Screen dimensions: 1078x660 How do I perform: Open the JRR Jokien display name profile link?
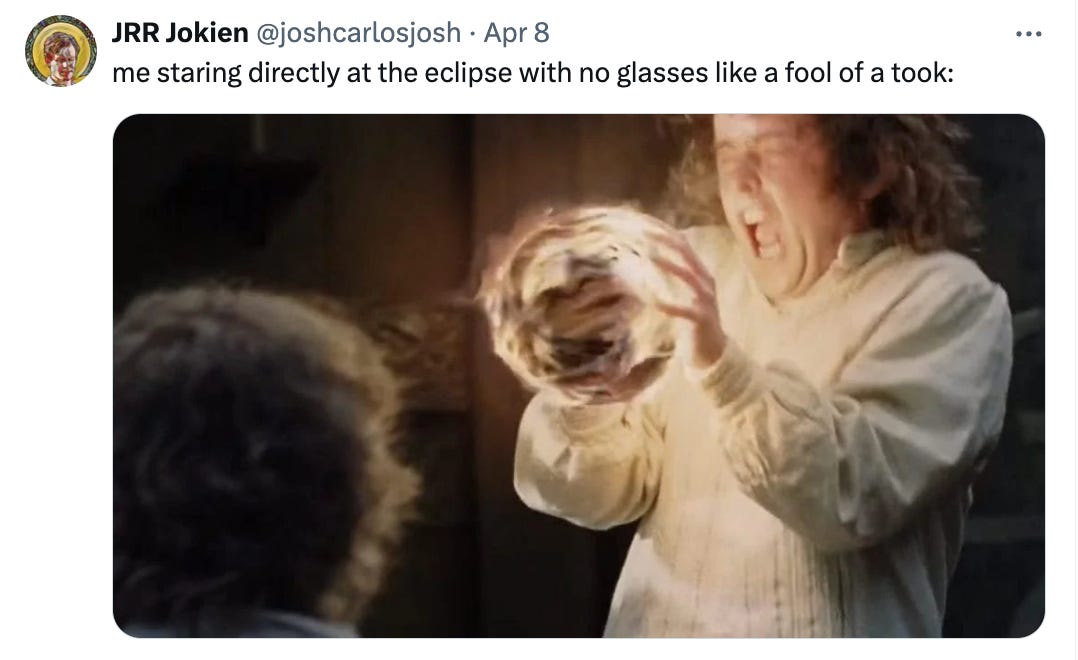[179, 32]
